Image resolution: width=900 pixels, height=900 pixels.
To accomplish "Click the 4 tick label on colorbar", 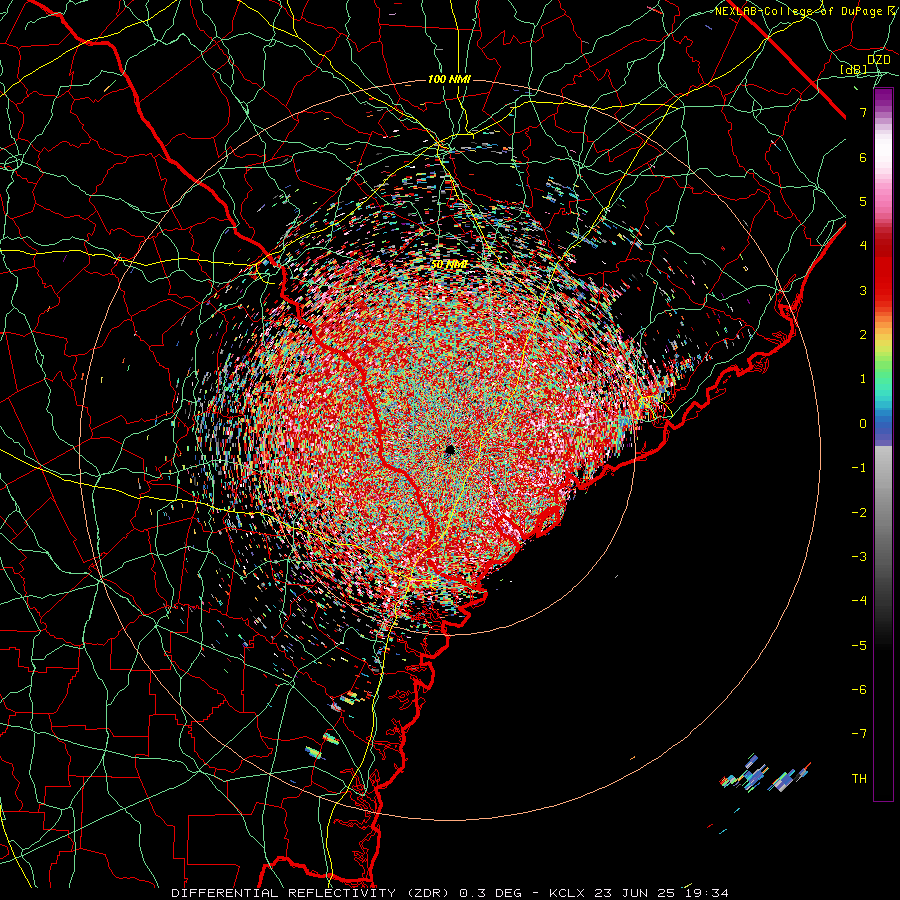I will click(863, 246).
